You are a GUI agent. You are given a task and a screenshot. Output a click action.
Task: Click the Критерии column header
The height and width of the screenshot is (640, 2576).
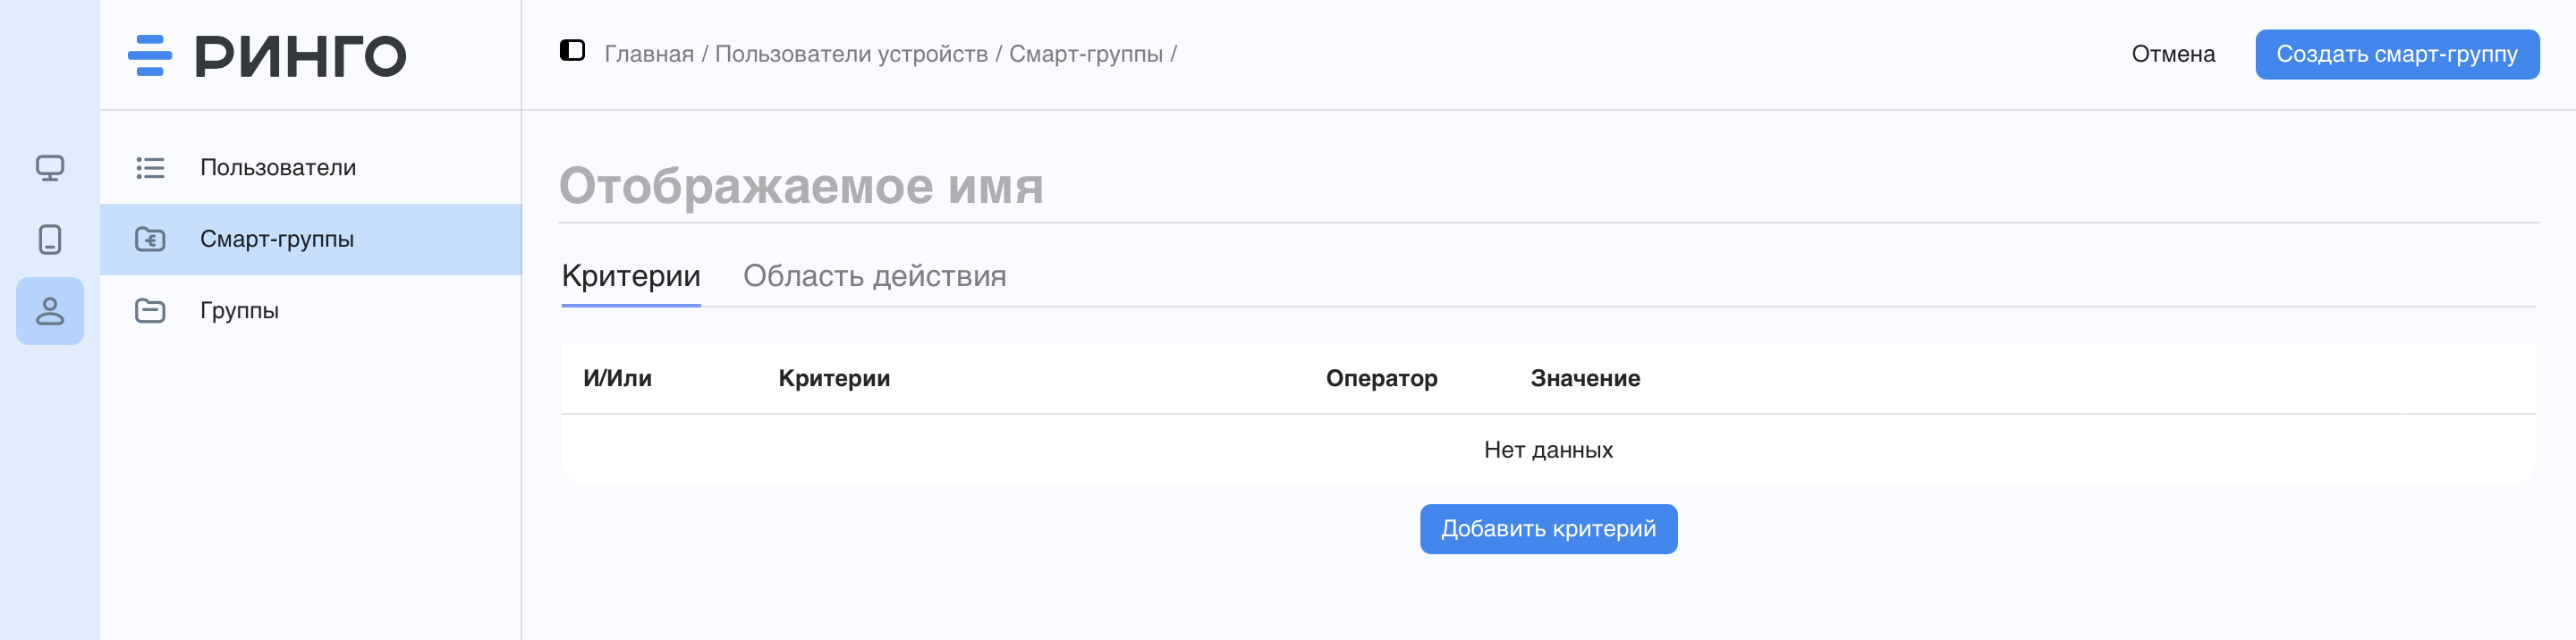[x=834, y=378]
